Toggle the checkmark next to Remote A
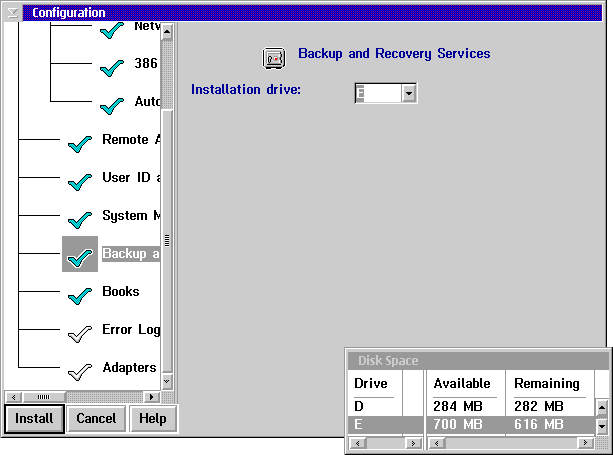 pyautogui.click(x=80, y=144)
